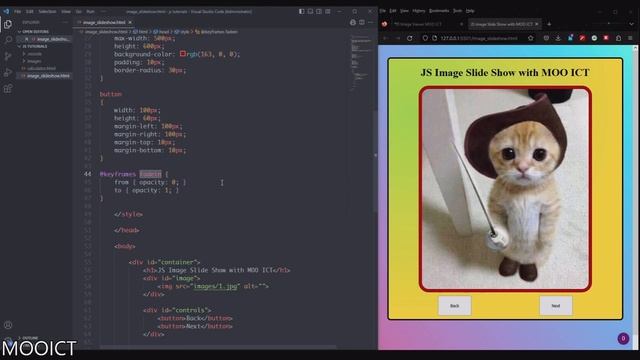Go back in Firefox navigation
The height and width of the screenshot is (360, 640).
385,38
